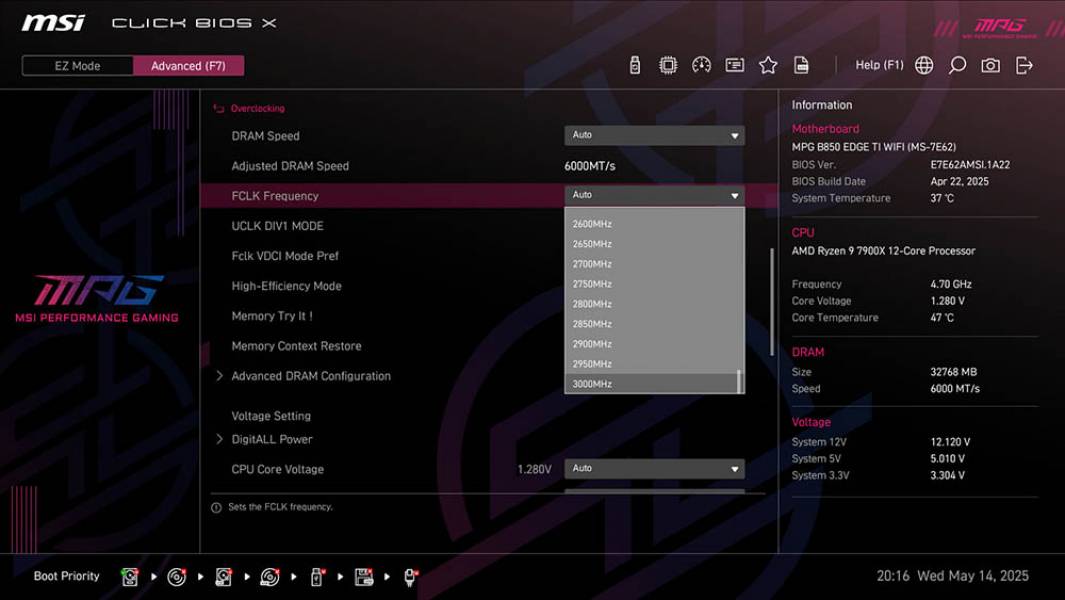Select the Advanced (F7) tab
This screenshot has height=600, width=1065.
pos(188,66)
